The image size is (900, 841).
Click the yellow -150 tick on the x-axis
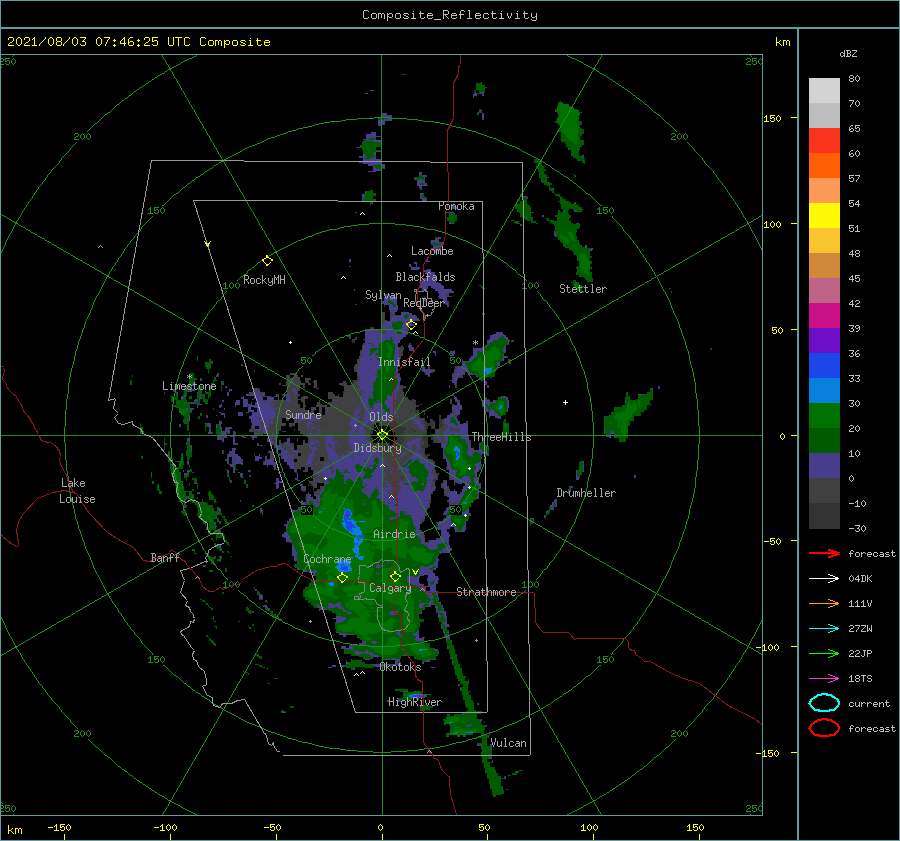click(x=59, y=827)
